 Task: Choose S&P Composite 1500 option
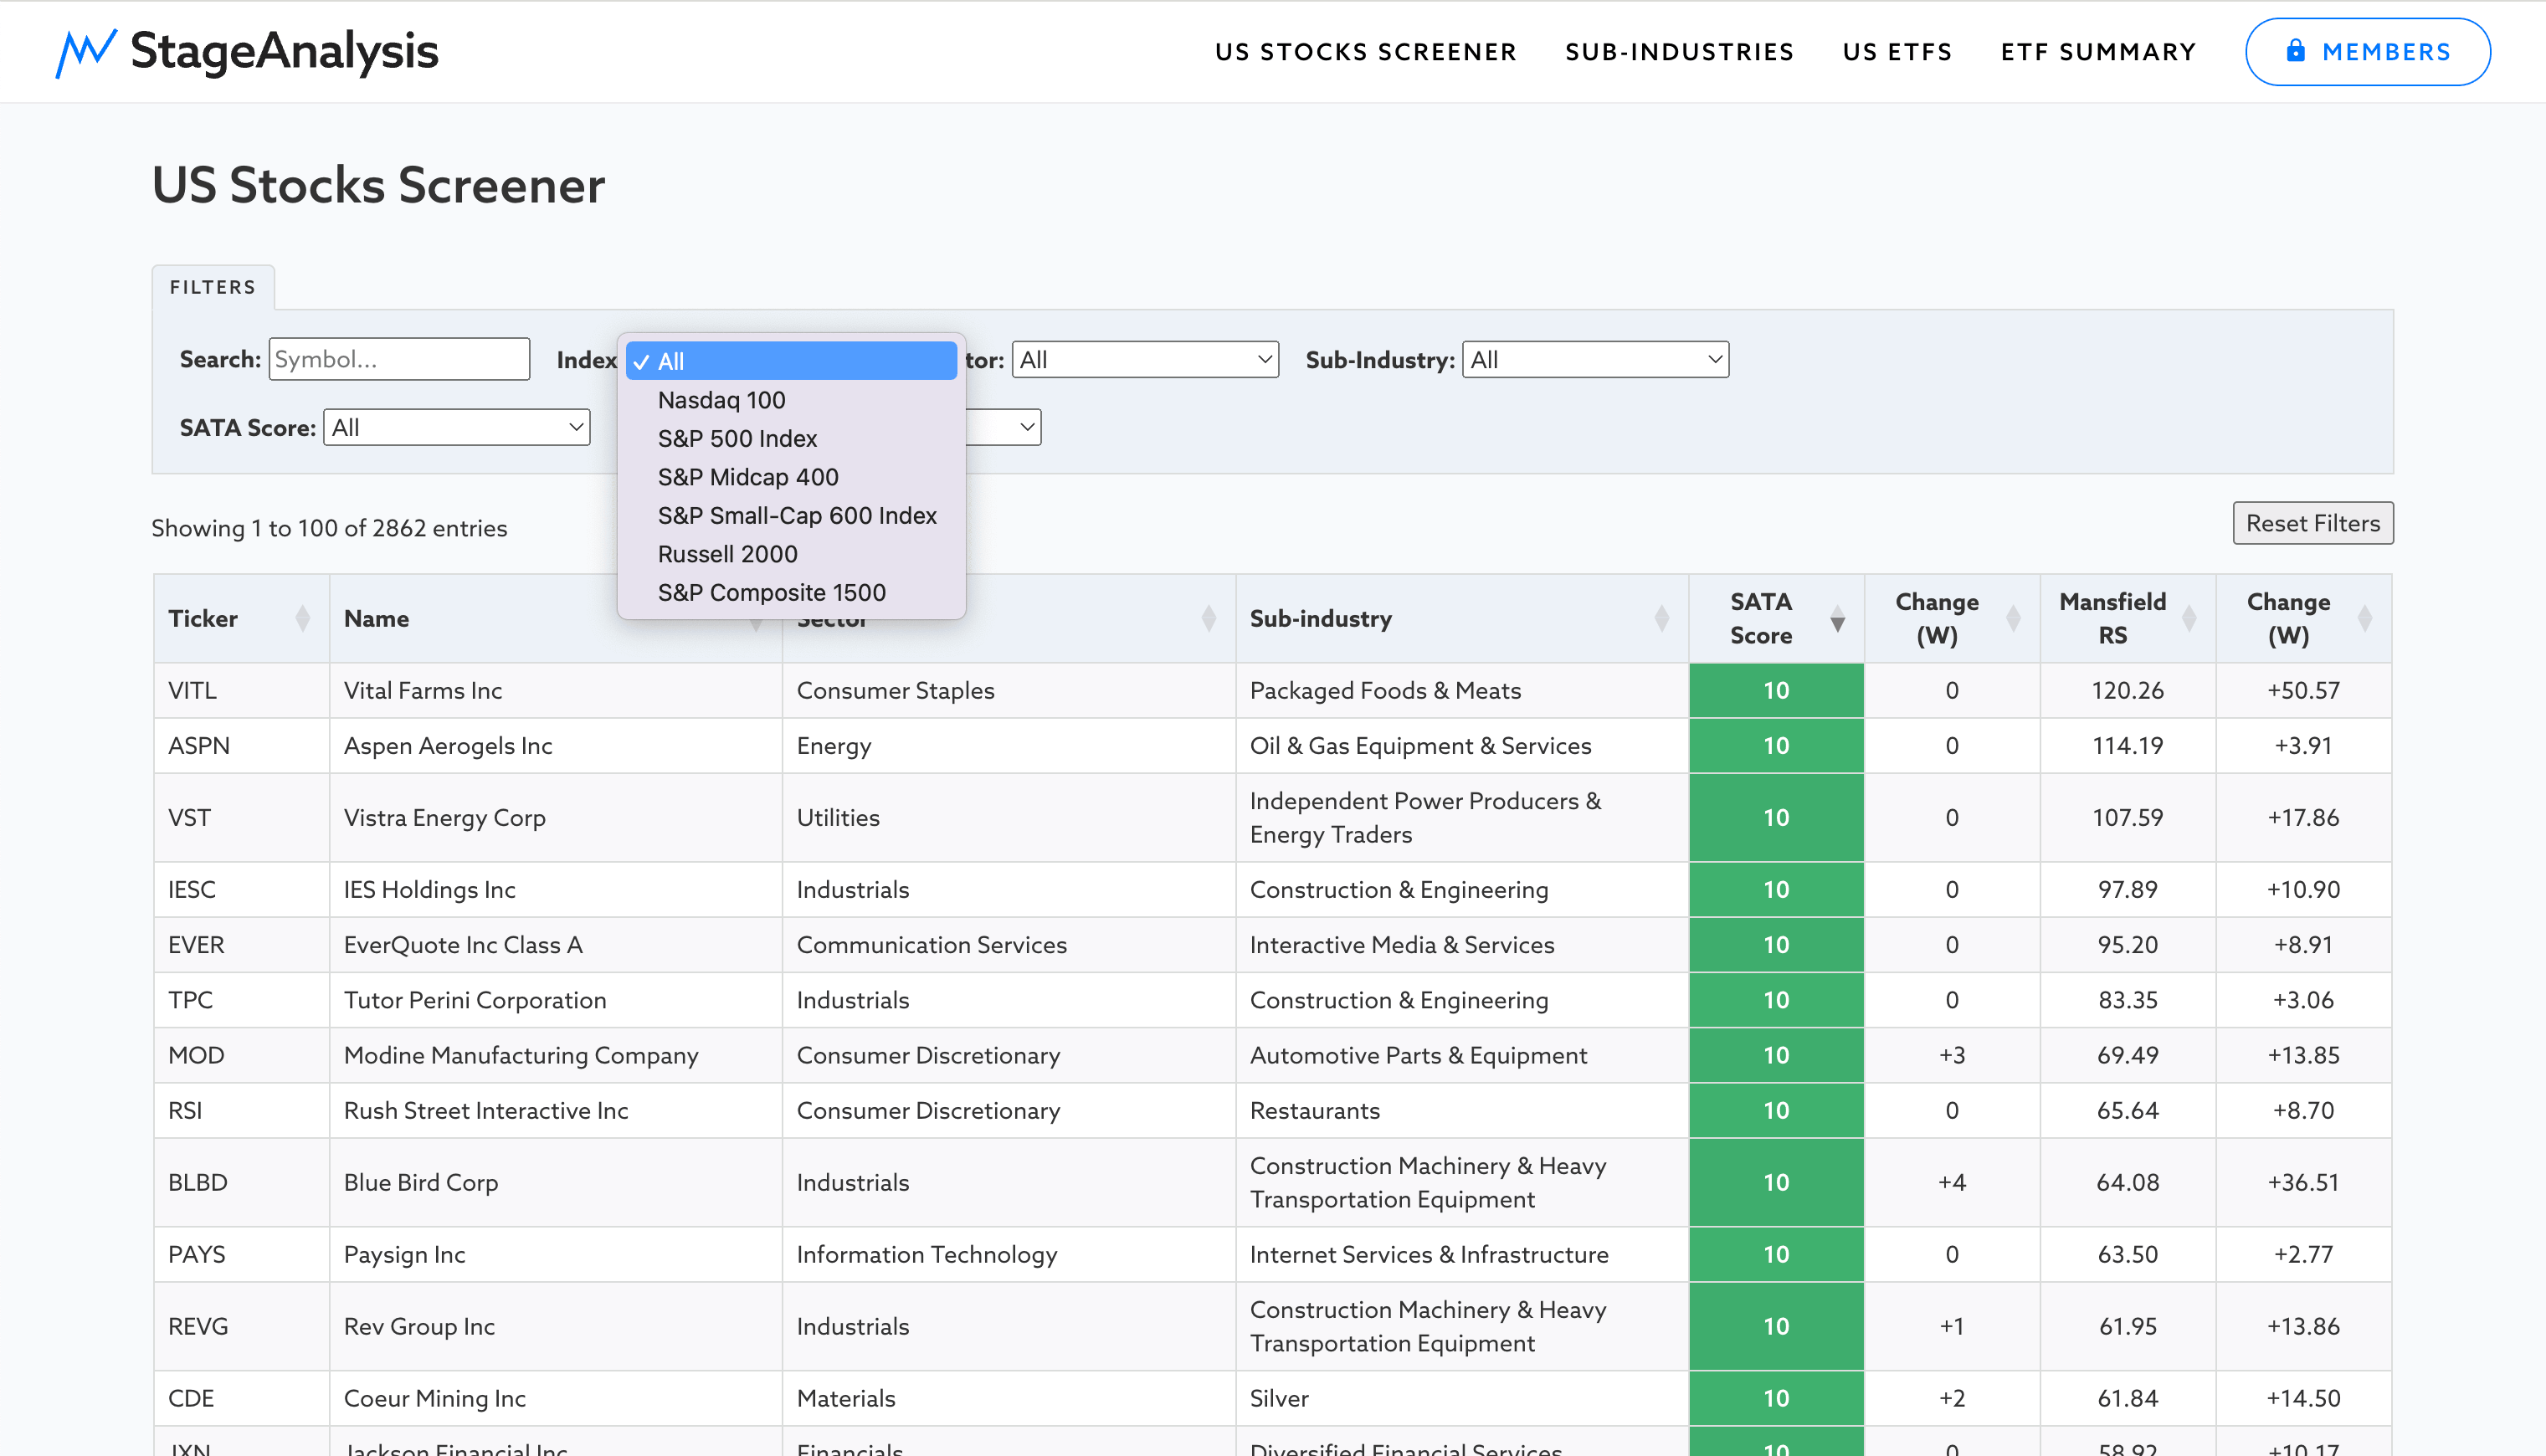click(x=791, y=592)
